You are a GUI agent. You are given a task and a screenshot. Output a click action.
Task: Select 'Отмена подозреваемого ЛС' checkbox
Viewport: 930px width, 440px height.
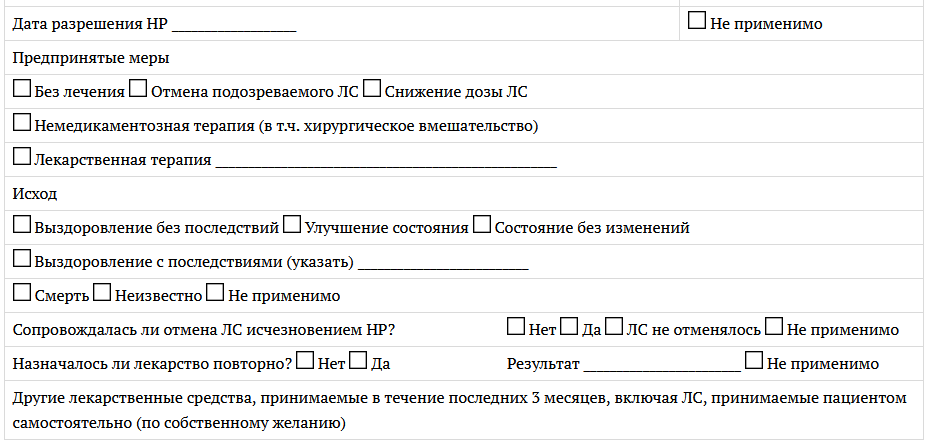pyautogui.click(x=138, y=89)
